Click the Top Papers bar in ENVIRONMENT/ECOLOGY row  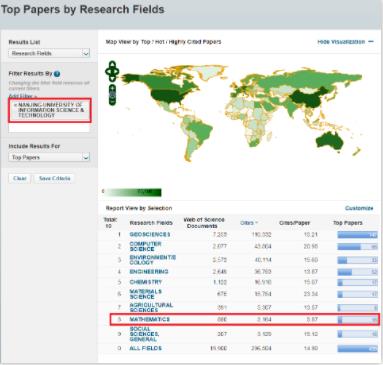(x=357, y=260)
